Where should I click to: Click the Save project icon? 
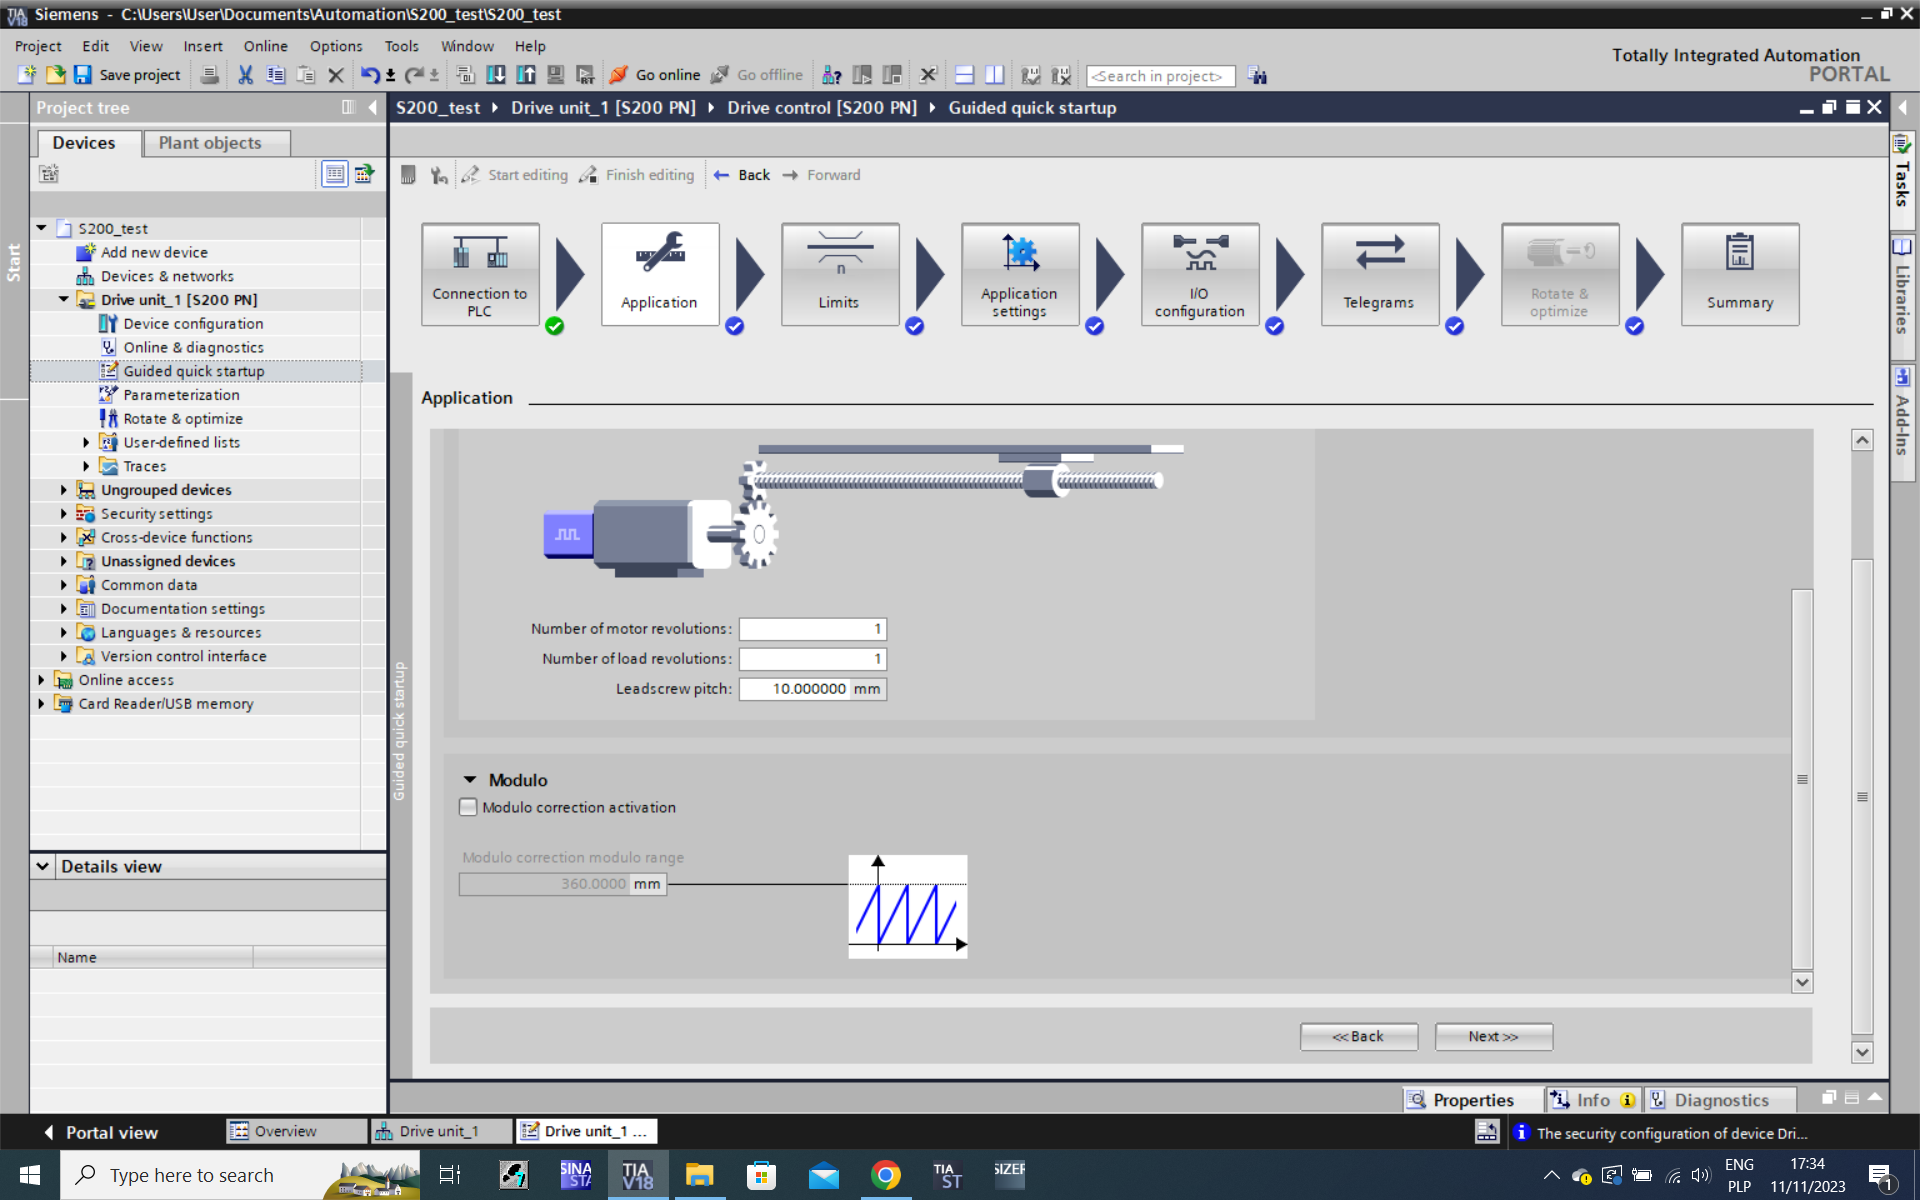(83, 75)
